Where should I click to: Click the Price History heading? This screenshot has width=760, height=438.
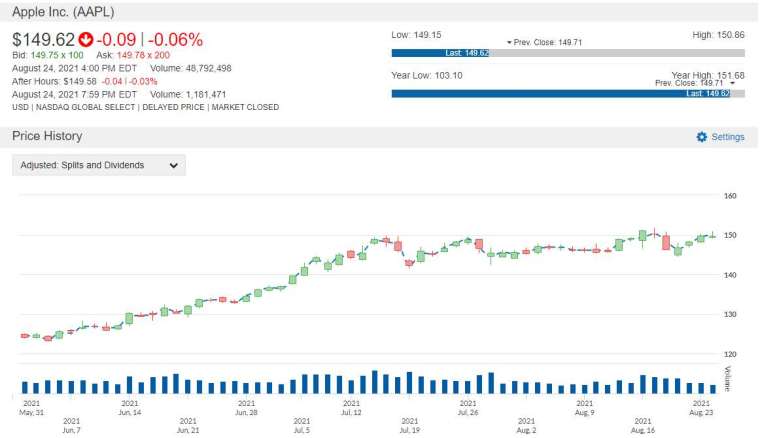(47, 136)
